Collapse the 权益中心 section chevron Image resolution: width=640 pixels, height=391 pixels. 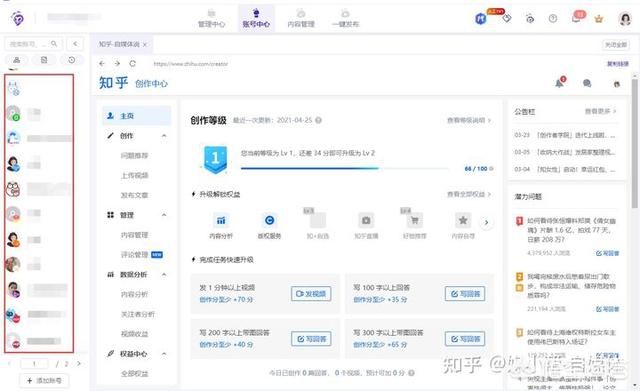164,354
